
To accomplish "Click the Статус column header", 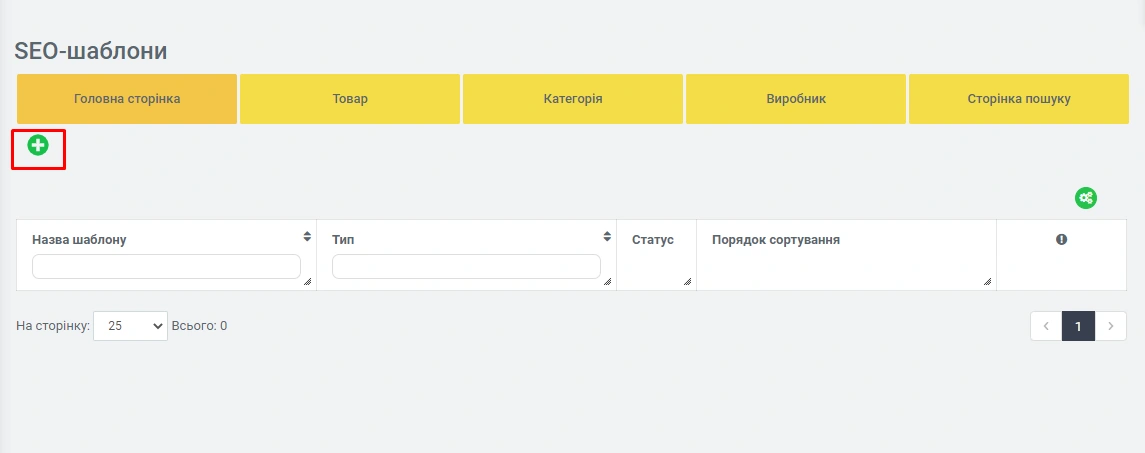I will click(653, 240).
